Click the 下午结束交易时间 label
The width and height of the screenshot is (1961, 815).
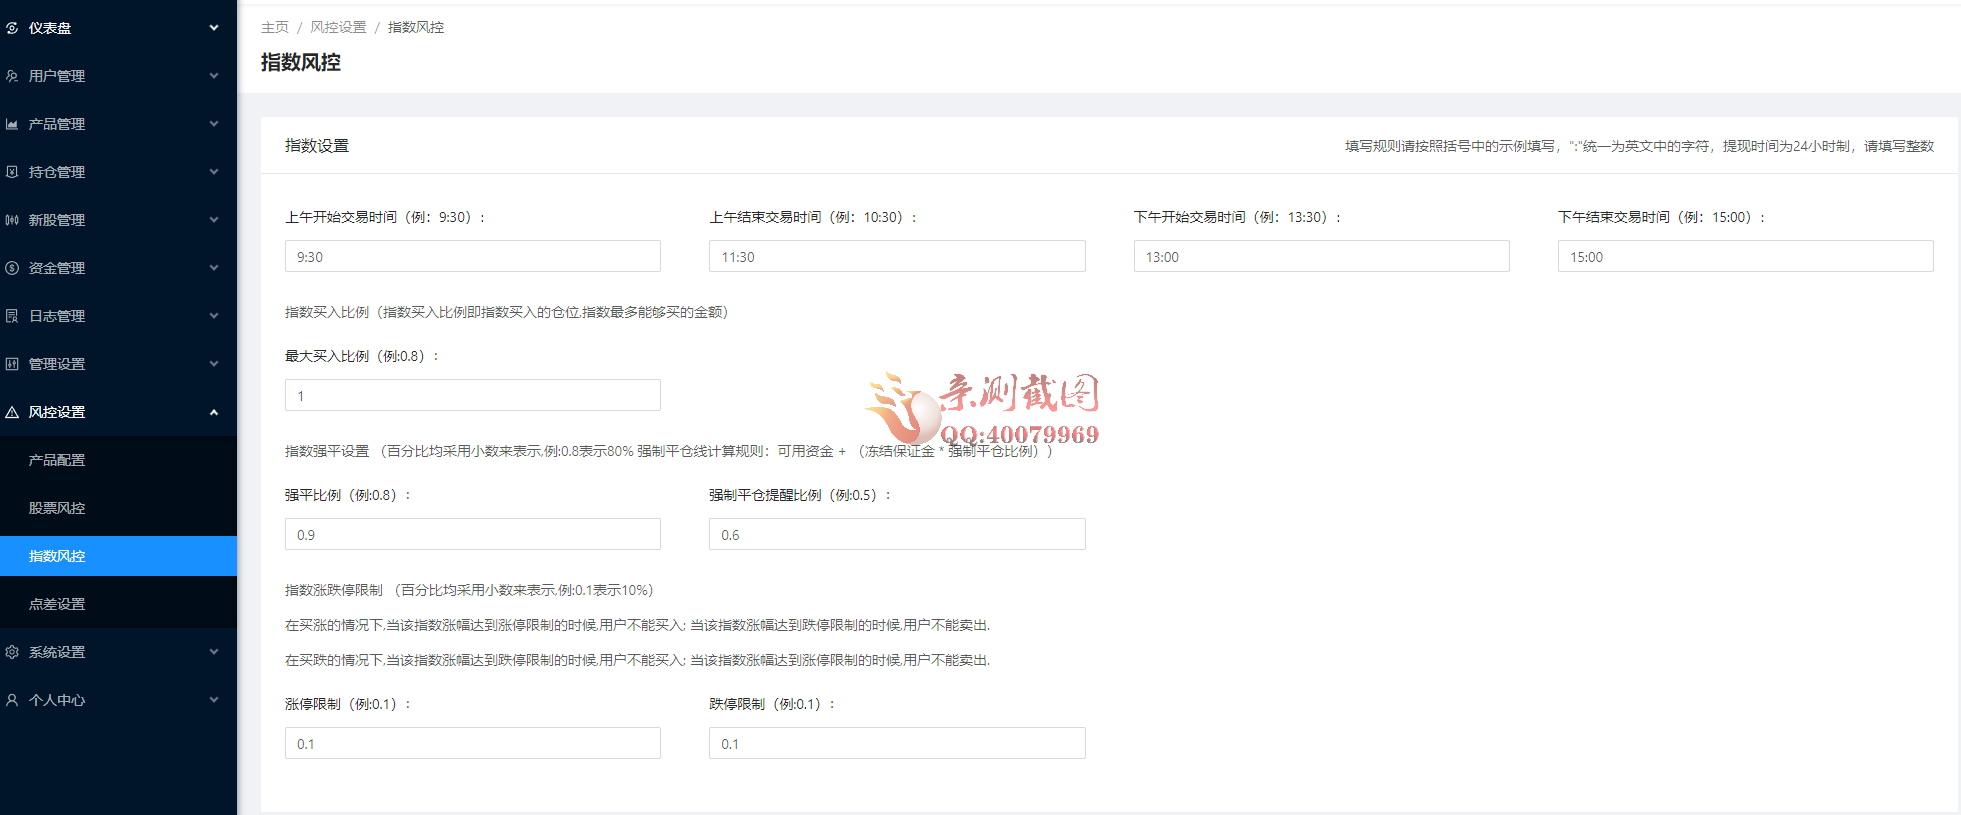click(x=1661, y=217)
